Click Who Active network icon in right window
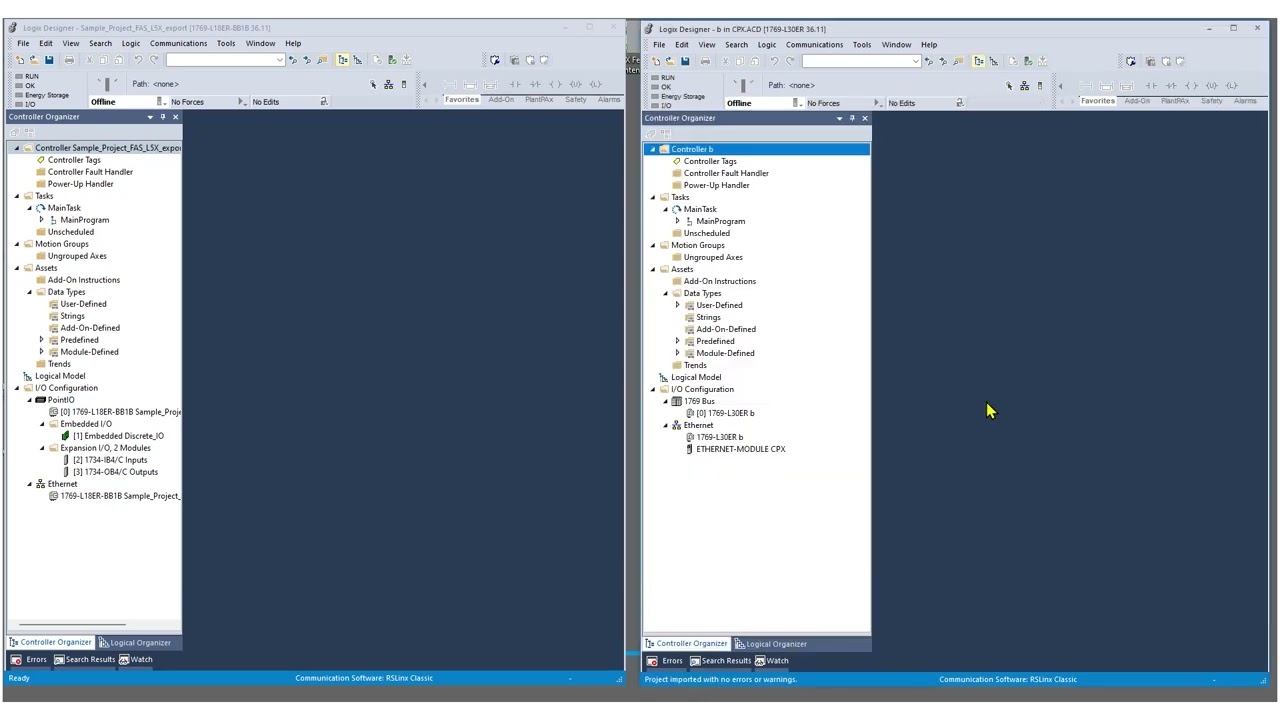Viewport: 1280px width, 720px height. coord(1024,86)
